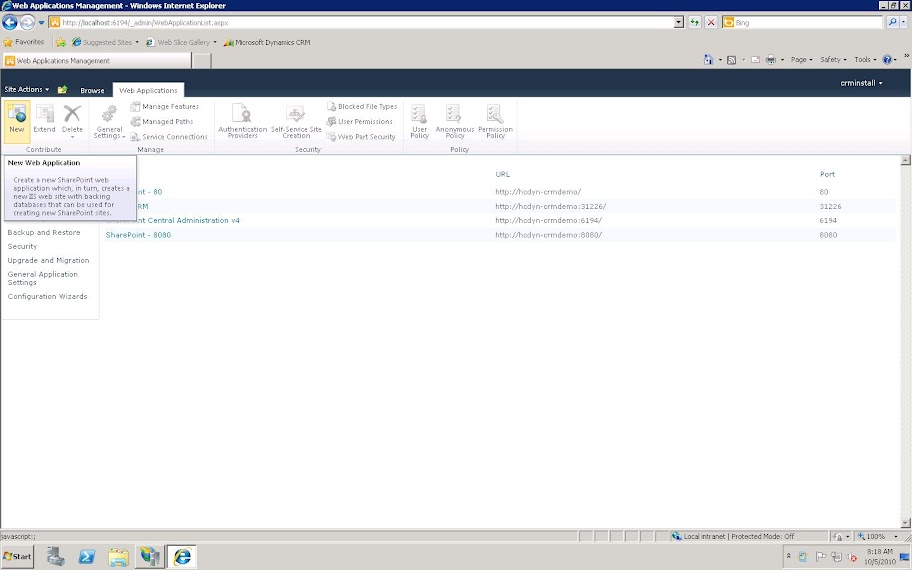Select the Web Applications ribbon tab
912x570 pixels.
[x=148, y=90]
